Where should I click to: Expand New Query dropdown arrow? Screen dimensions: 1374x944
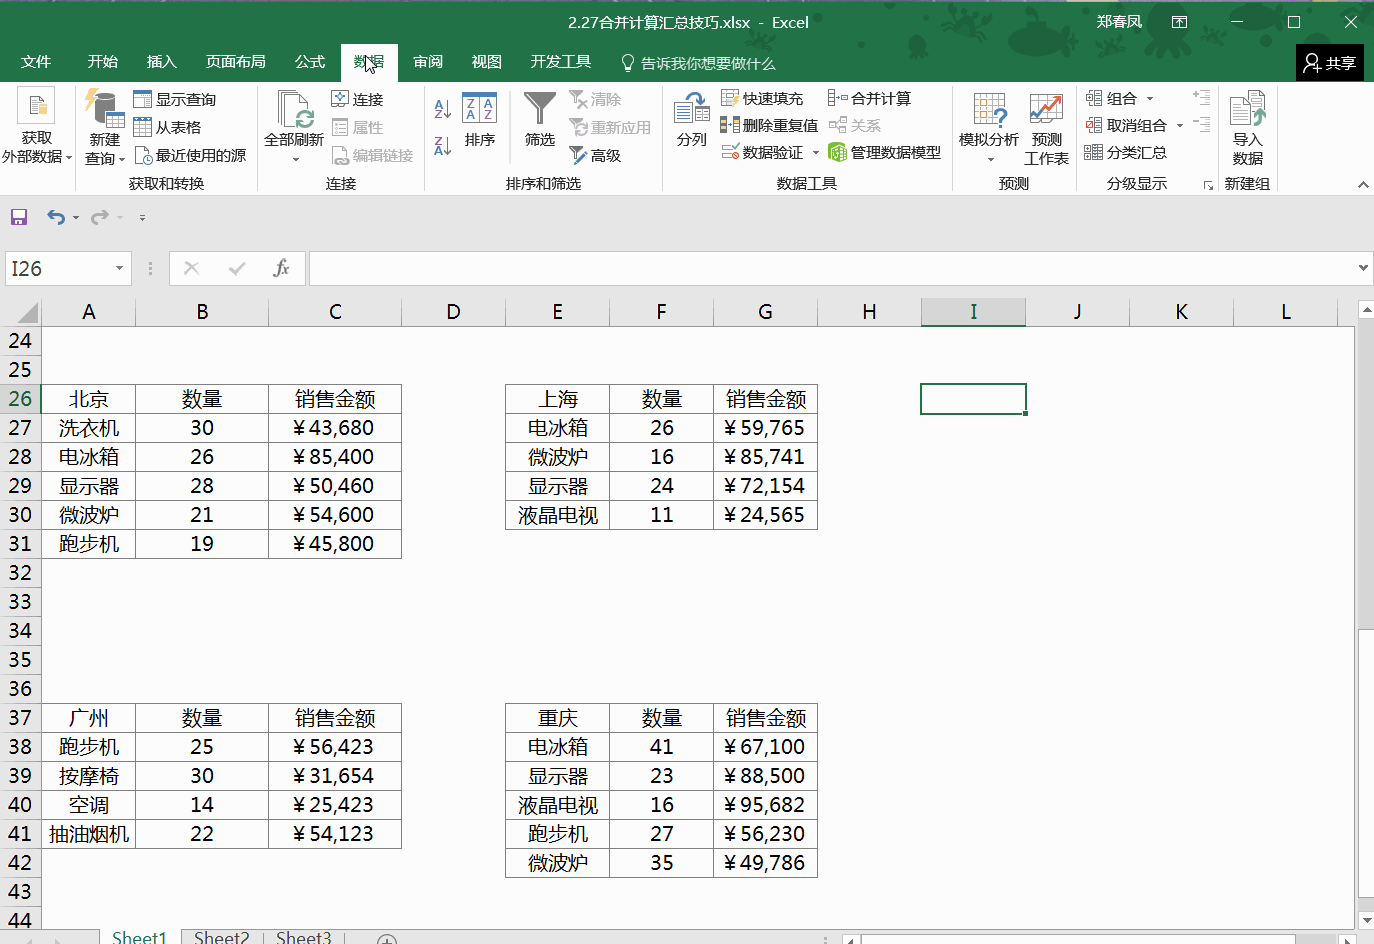[x=122, y=159]
